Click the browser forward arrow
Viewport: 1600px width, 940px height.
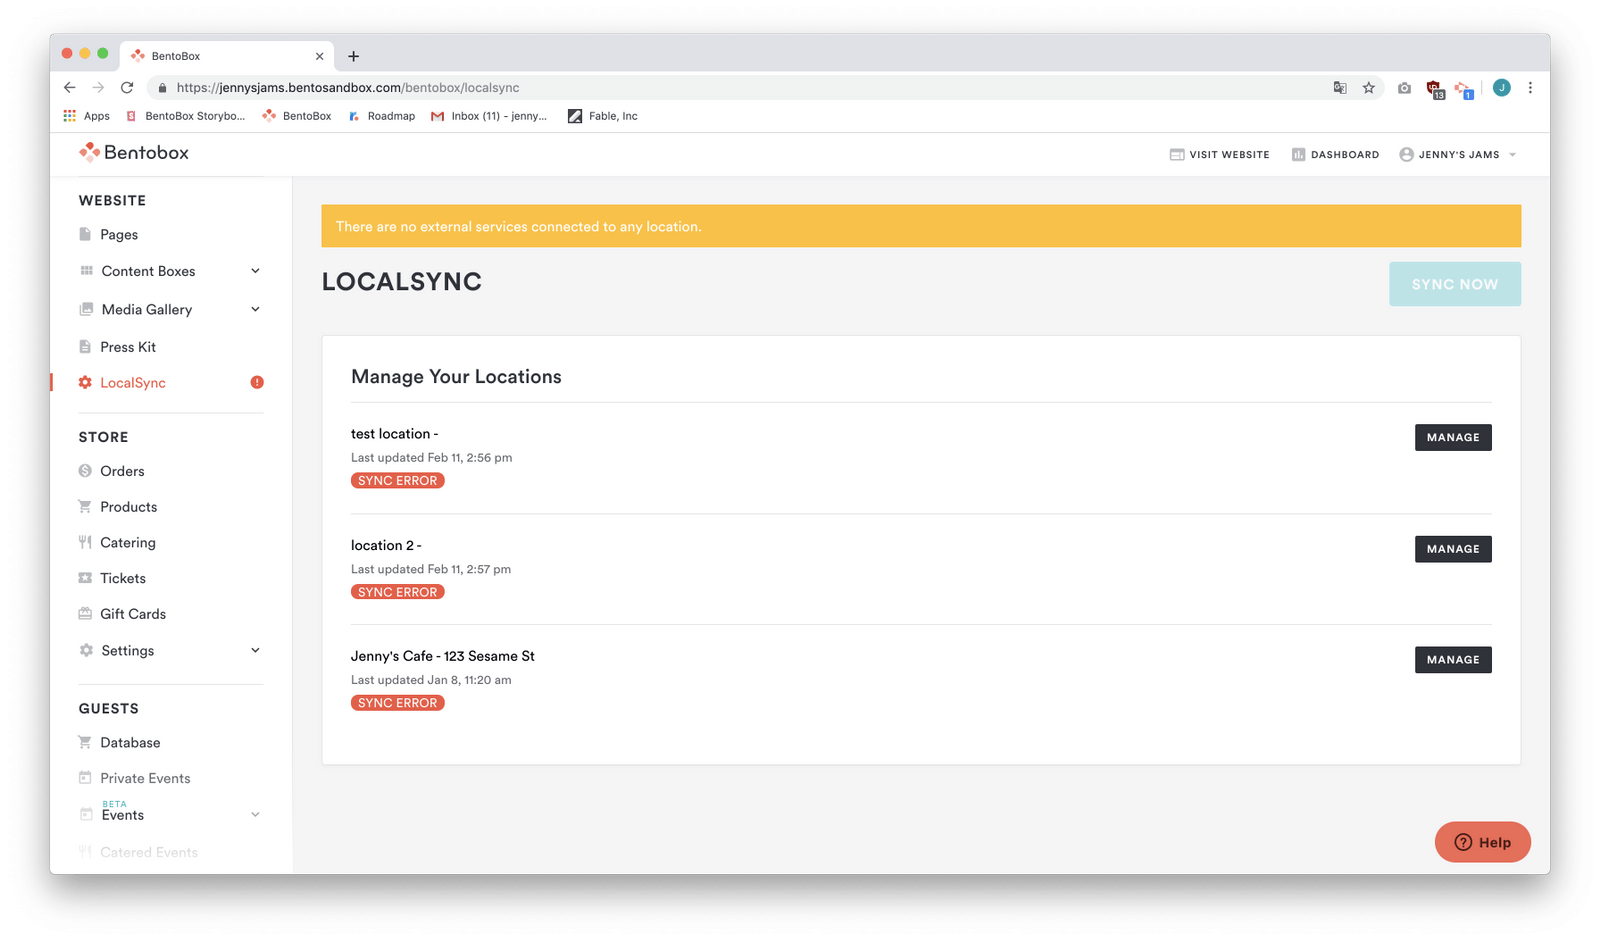point(98,88)
